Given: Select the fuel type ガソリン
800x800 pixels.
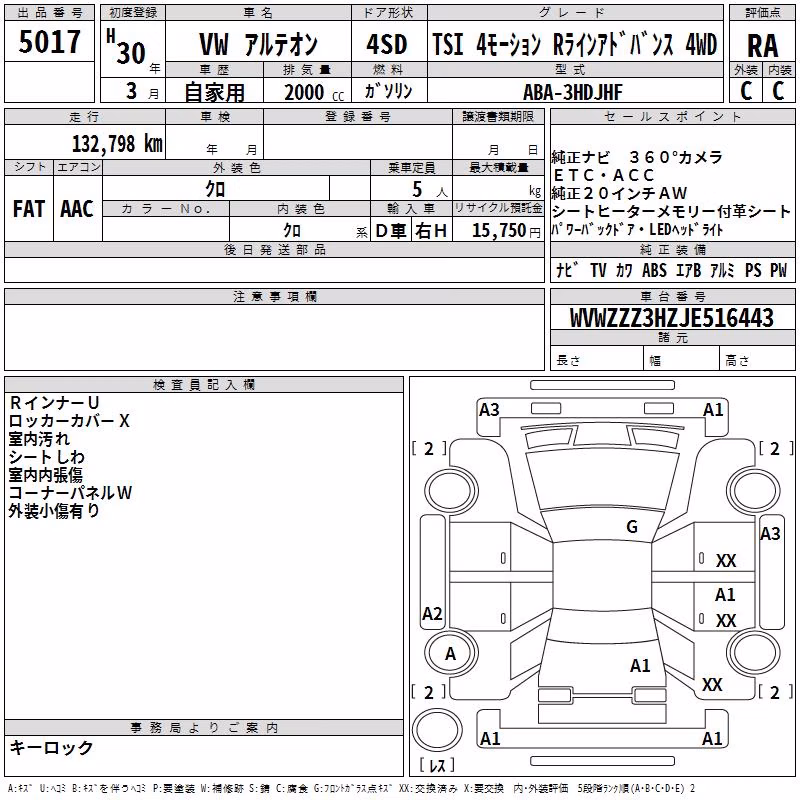Looking at the screenshot, I should point(388,91).
